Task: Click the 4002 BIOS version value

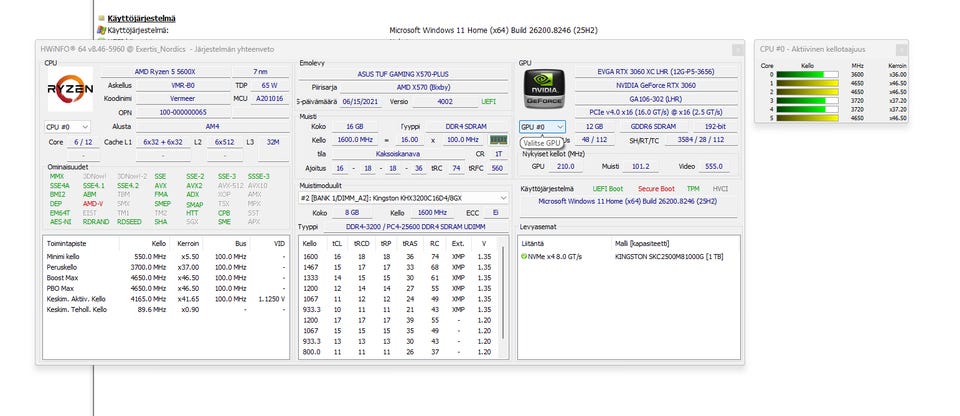Action: coord(445,102)
